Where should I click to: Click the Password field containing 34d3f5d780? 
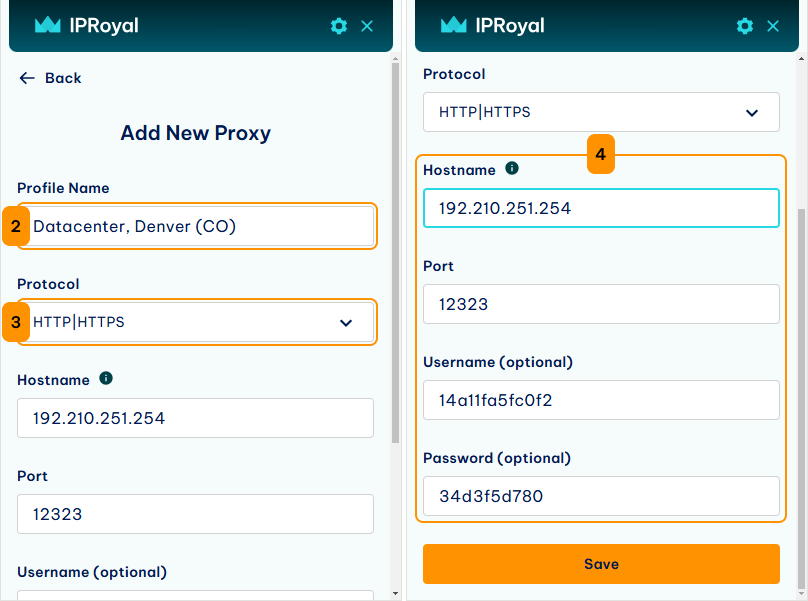[601, 496]
